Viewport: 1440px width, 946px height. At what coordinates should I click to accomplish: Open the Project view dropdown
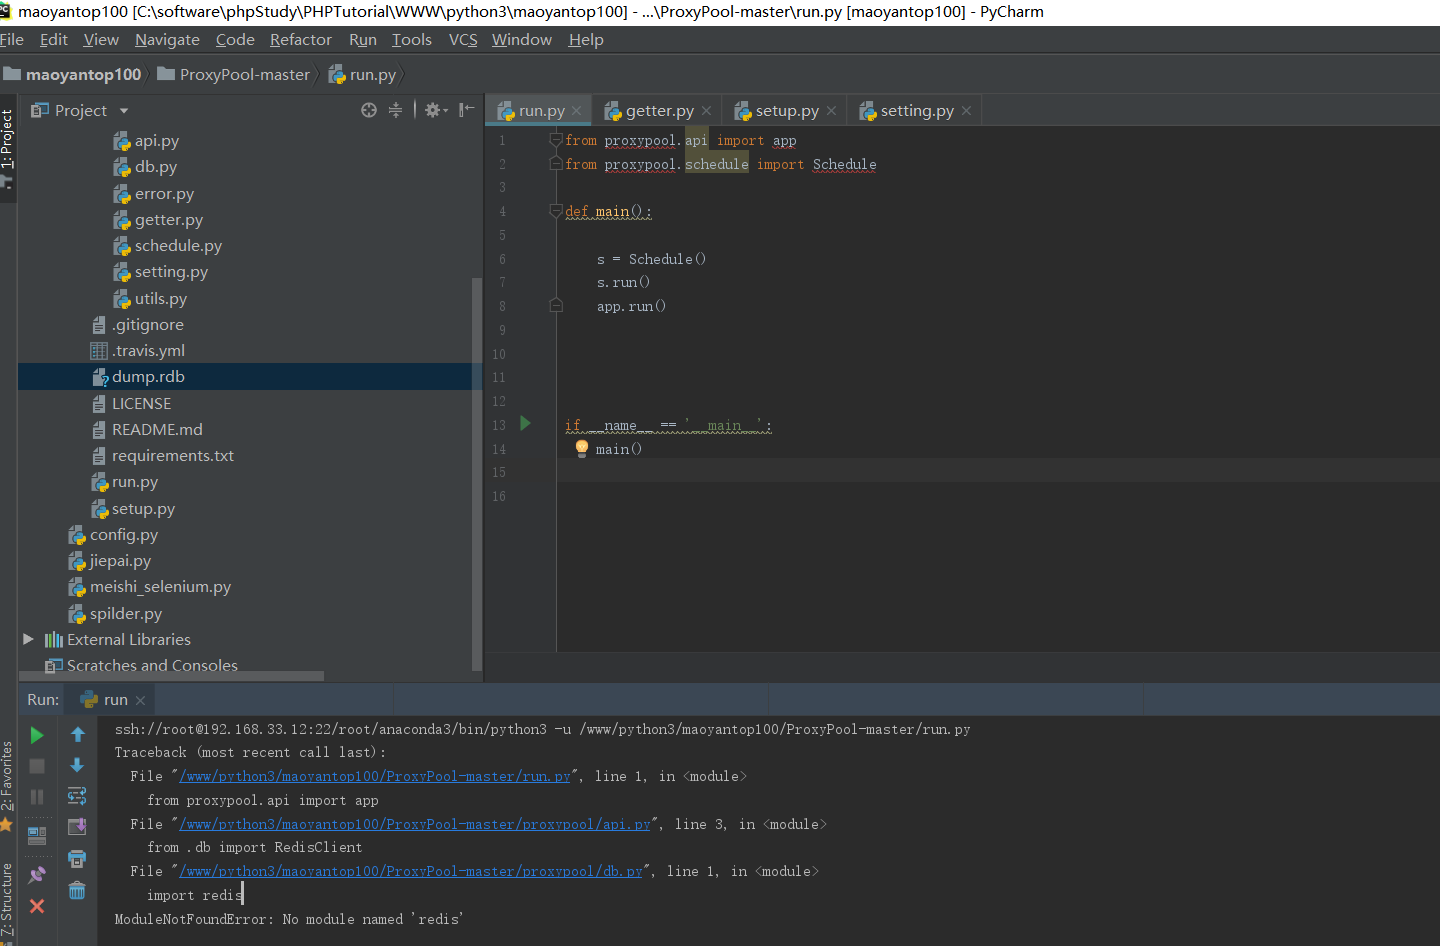click(124, 111)
